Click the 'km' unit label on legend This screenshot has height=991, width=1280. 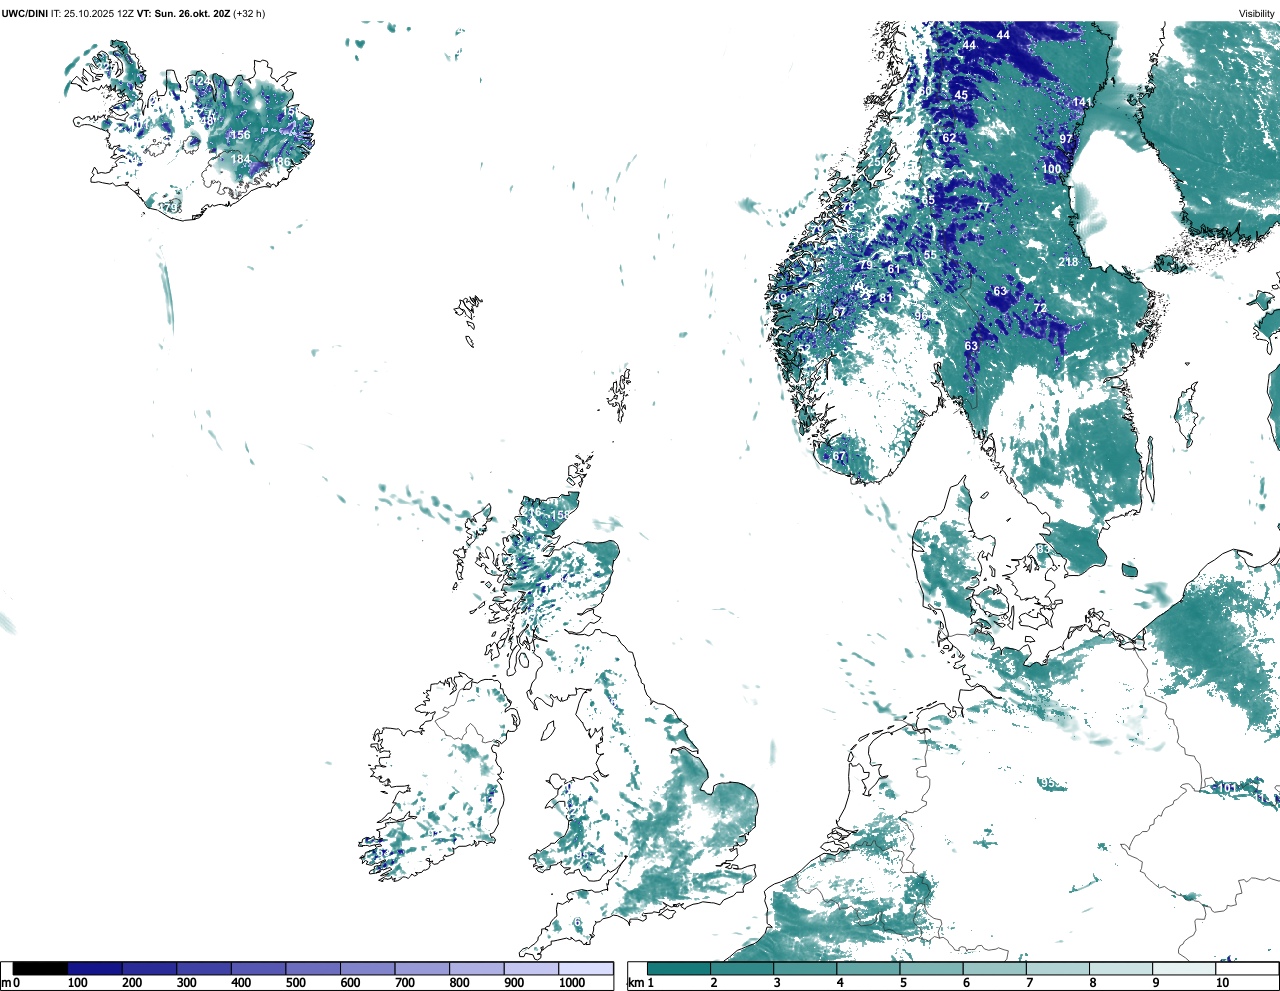click(x=635, y=983)
